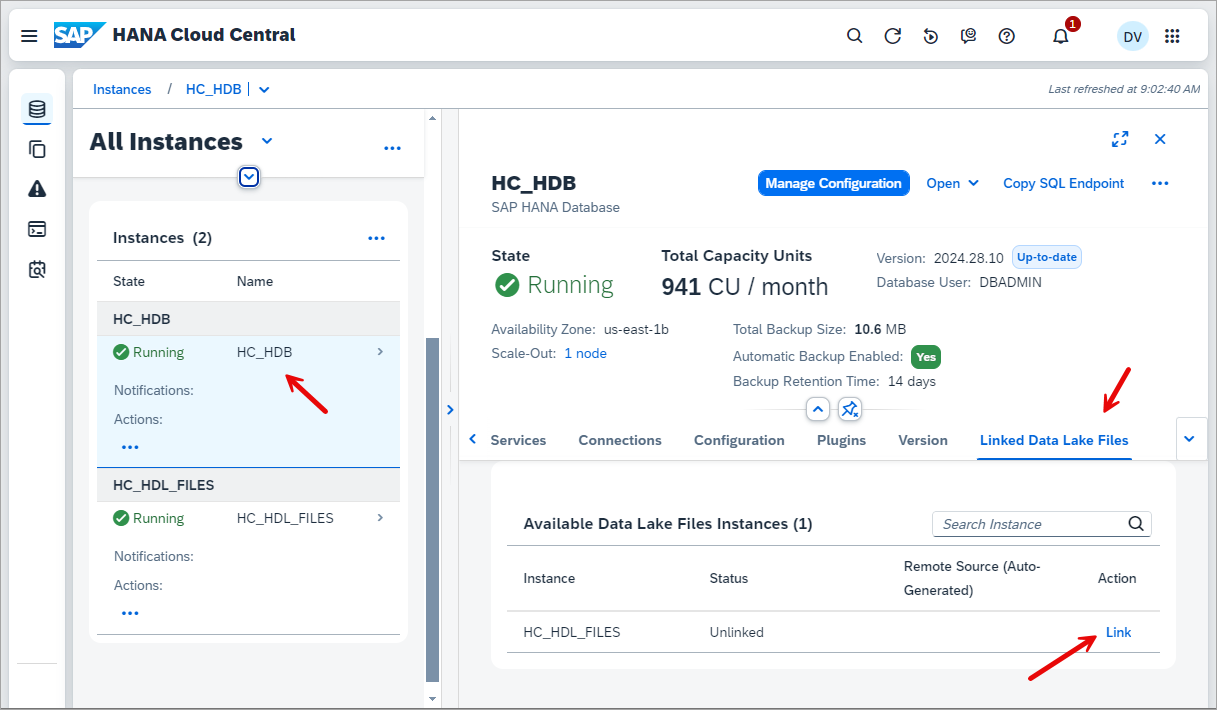Viewport: 1217px width, 710px height.
Task: Switch to the Services tab
Action: 518,440
